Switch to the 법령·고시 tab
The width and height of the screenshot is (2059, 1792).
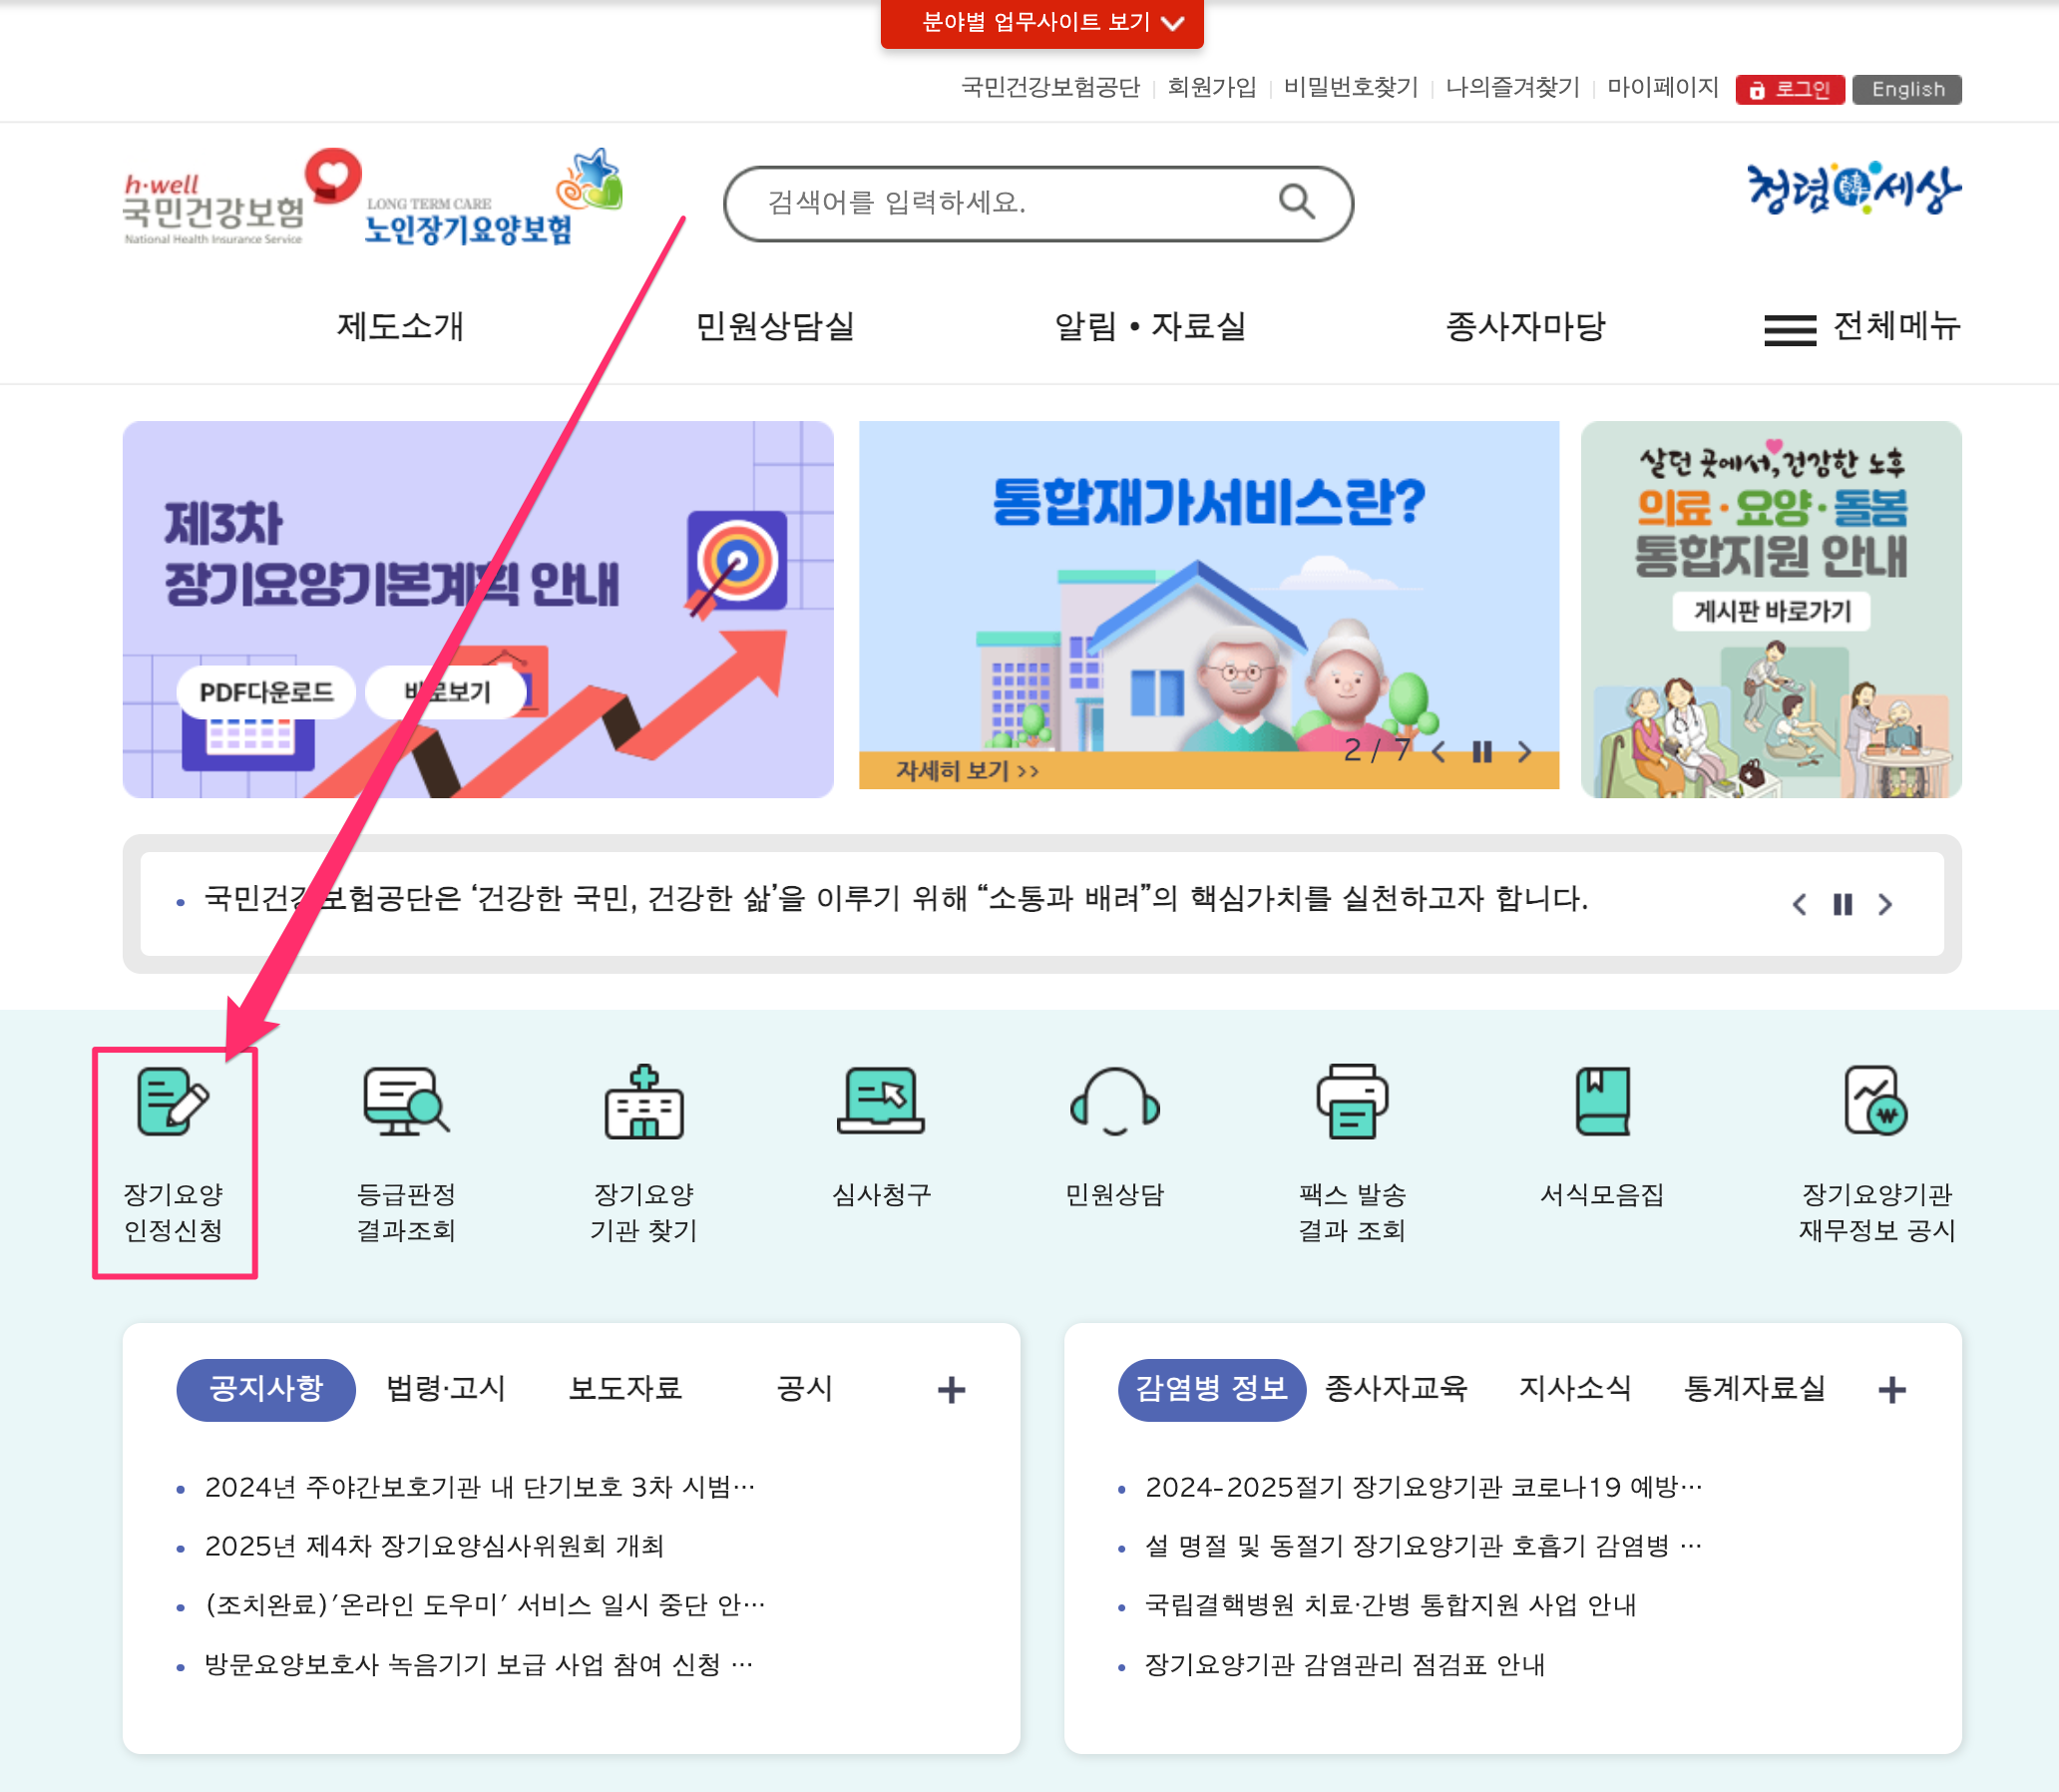[x=446, y=1388]
